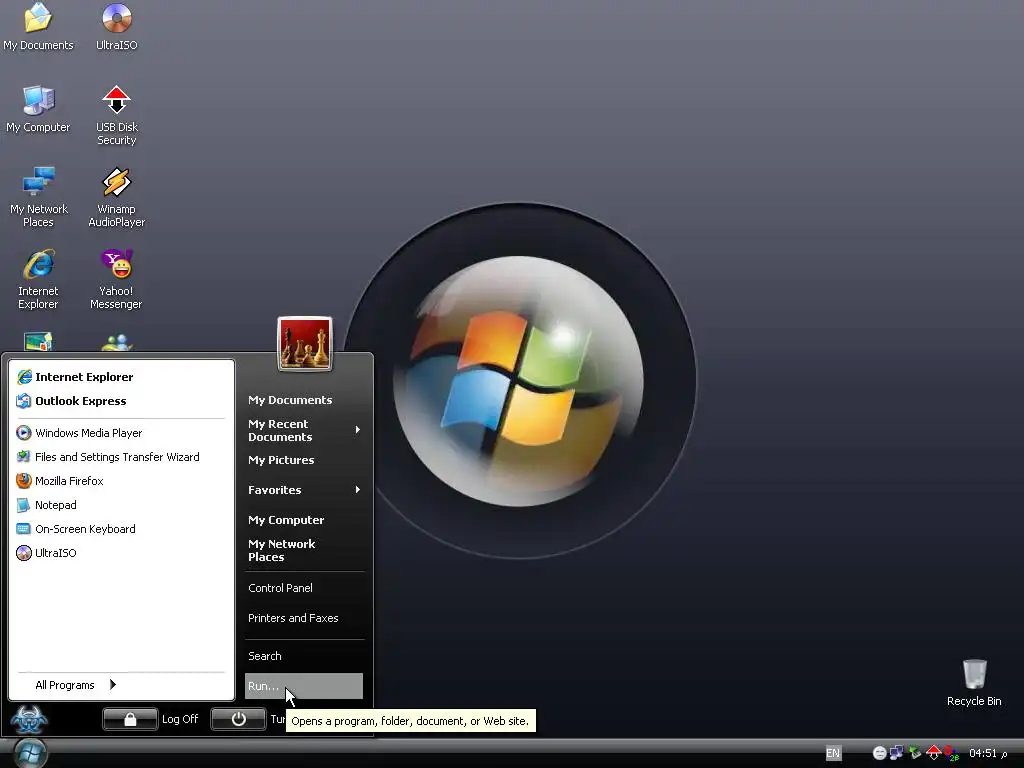This screenshot has width=1024, height=768.
Task: Start Files and Settings Transfer Wizard
Action: (108, 457)
